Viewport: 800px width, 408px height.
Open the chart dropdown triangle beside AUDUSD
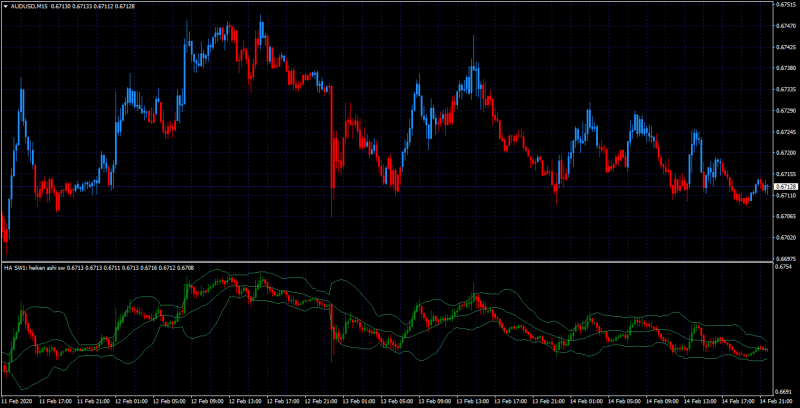coord(6,7)
